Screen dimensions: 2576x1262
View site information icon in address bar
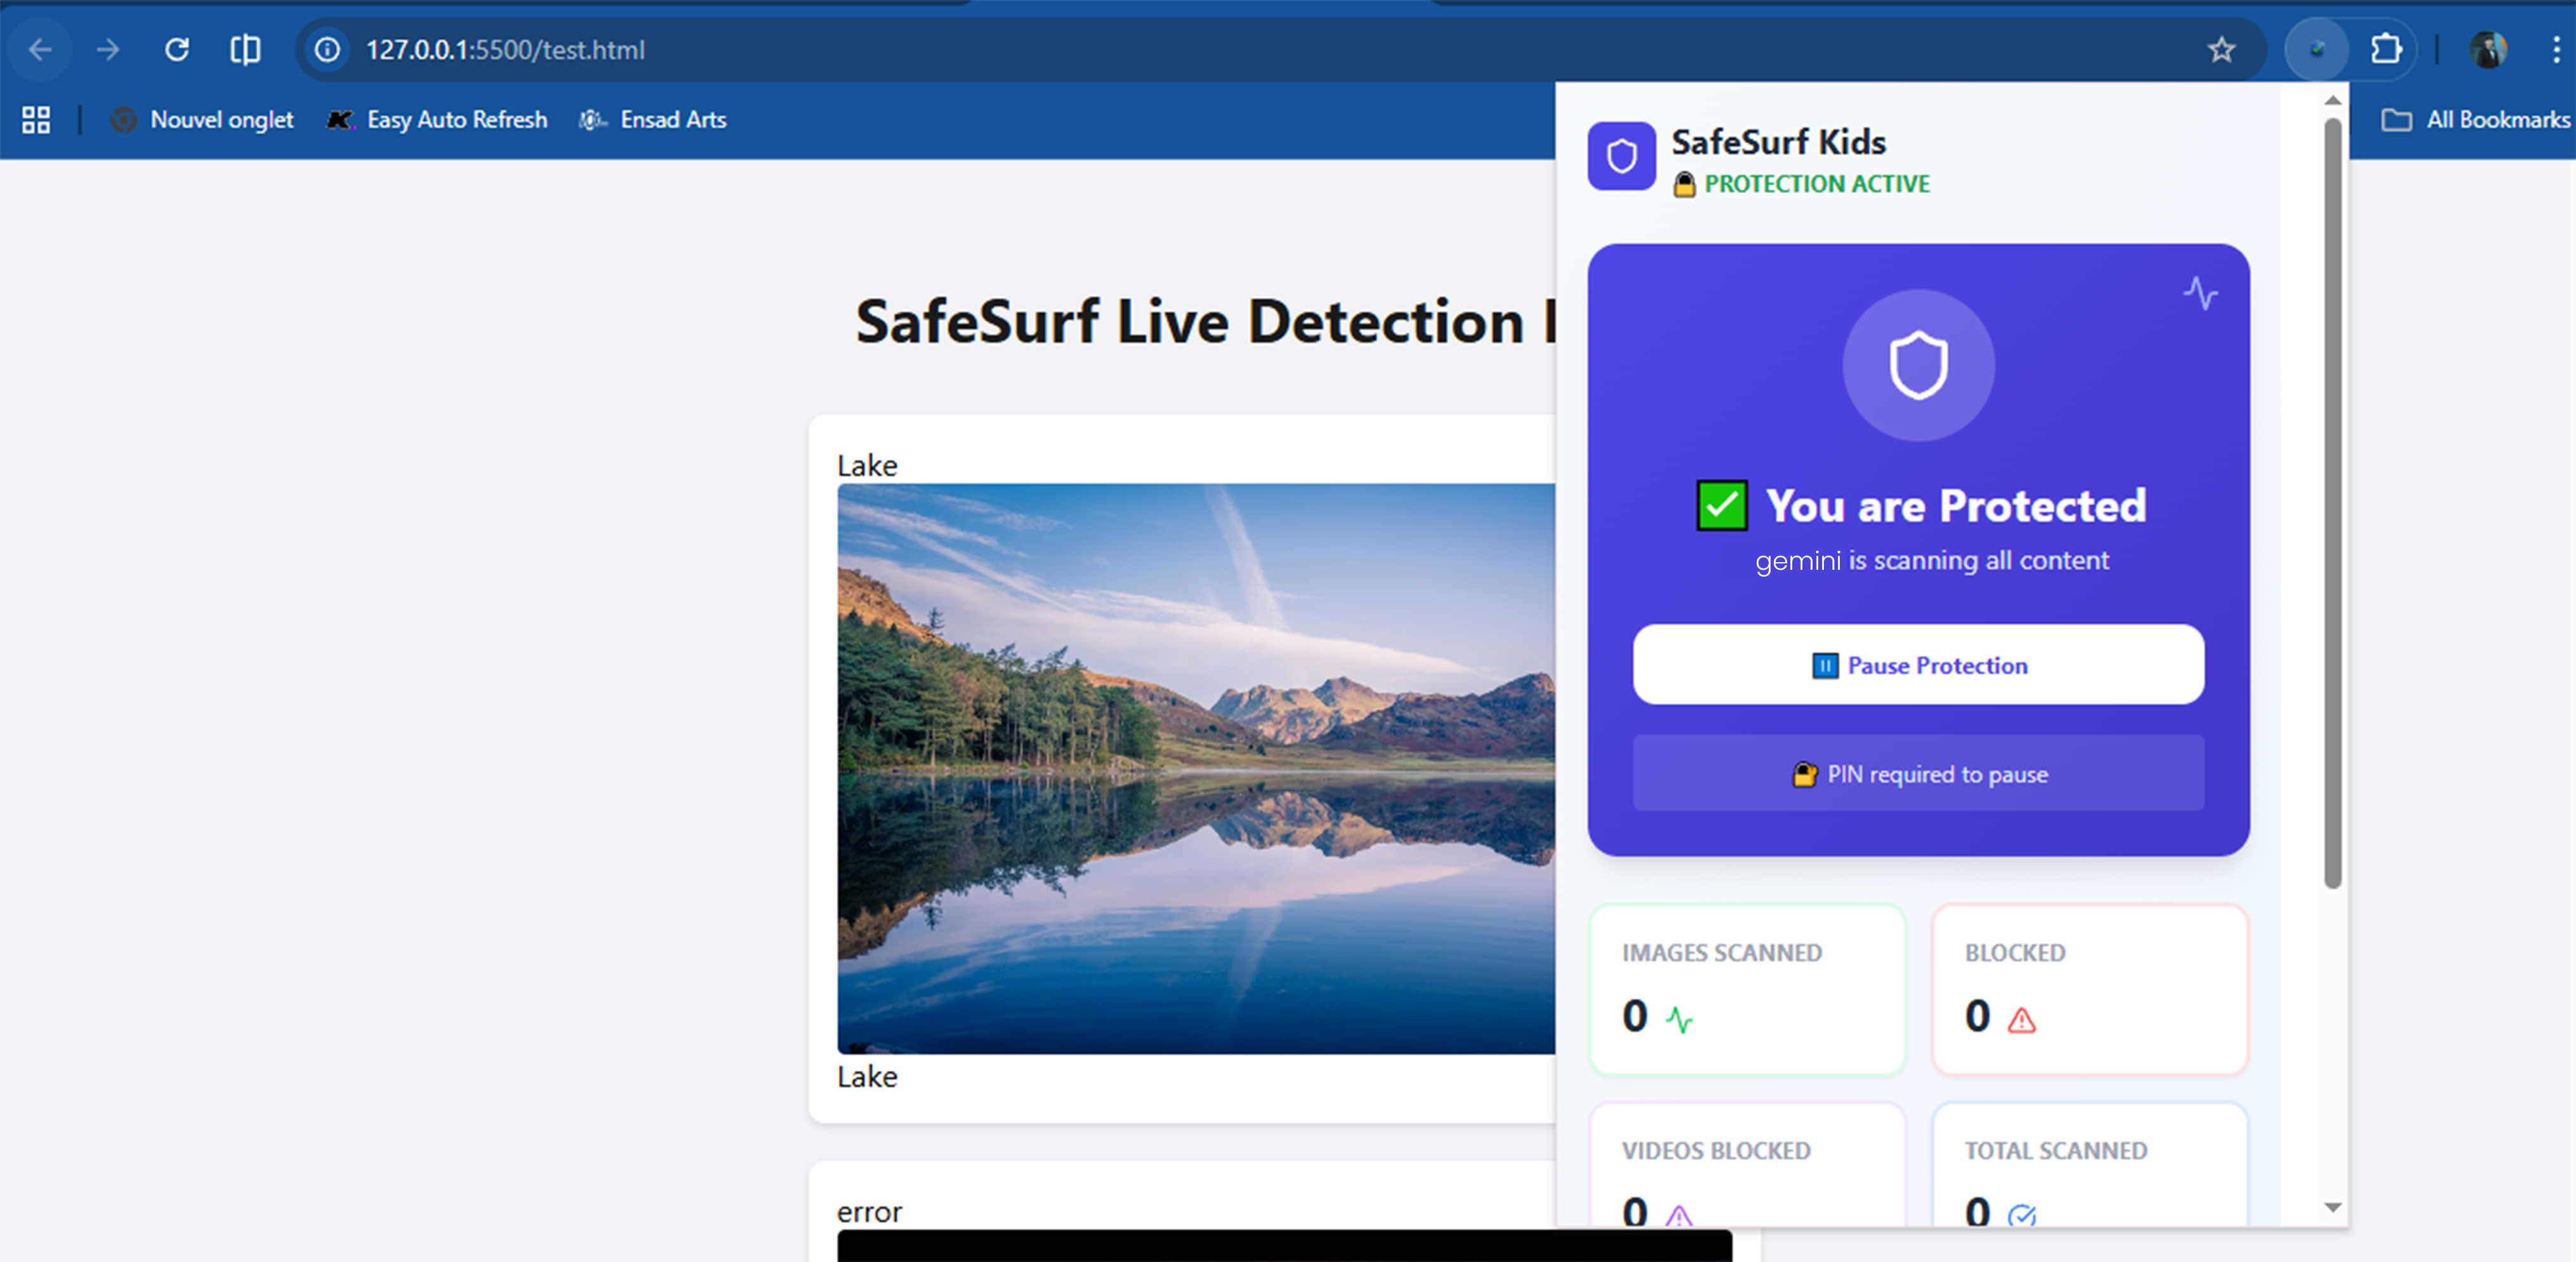click(327, 49)
